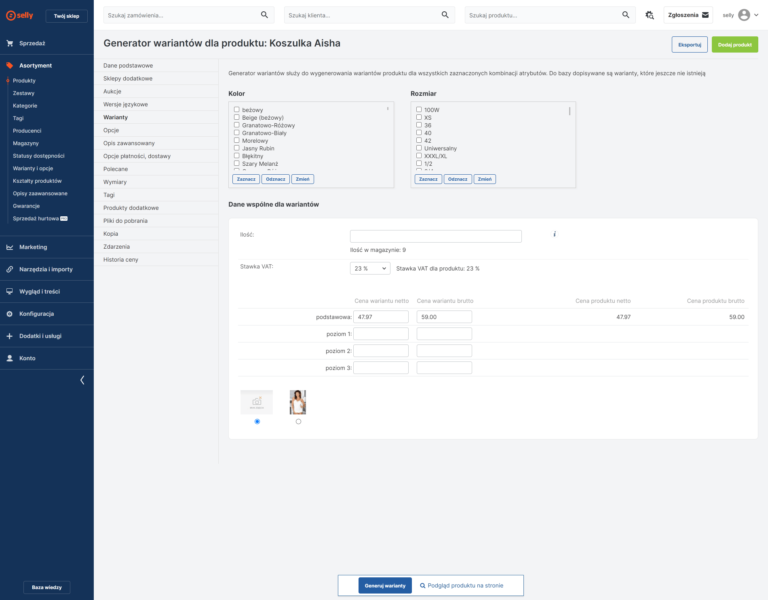Open Kategorie in the Asortyment menu
This screenshot has height=600, width=768.
coord(25,105)
